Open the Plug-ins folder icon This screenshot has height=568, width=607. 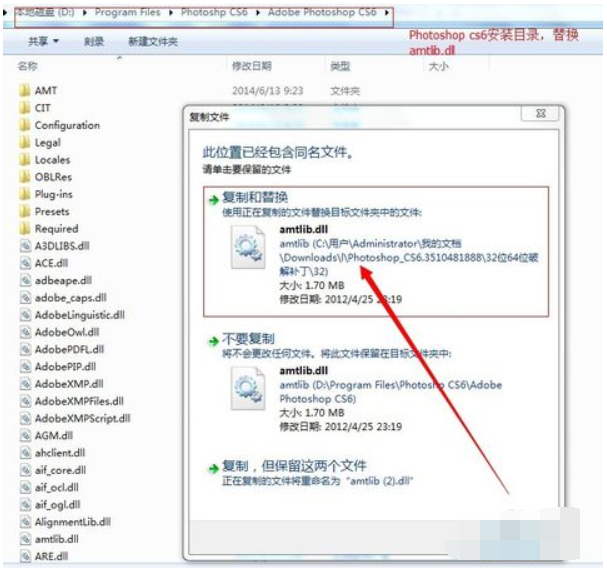point(25,194)
